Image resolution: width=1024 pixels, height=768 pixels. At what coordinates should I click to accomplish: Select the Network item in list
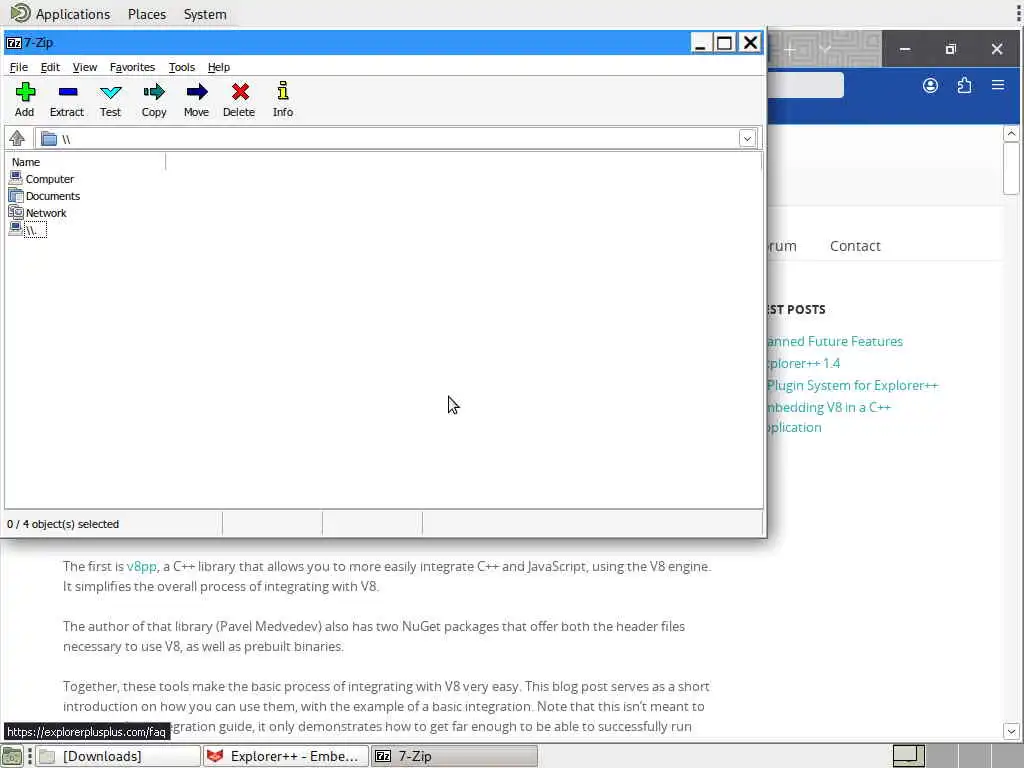point(38,213)
